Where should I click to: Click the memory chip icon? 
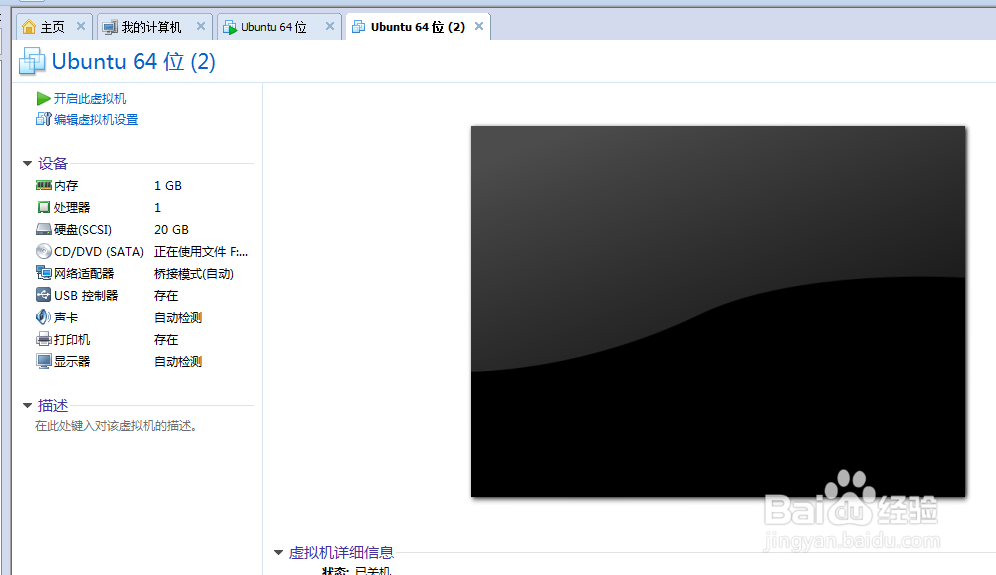point(43,185)
